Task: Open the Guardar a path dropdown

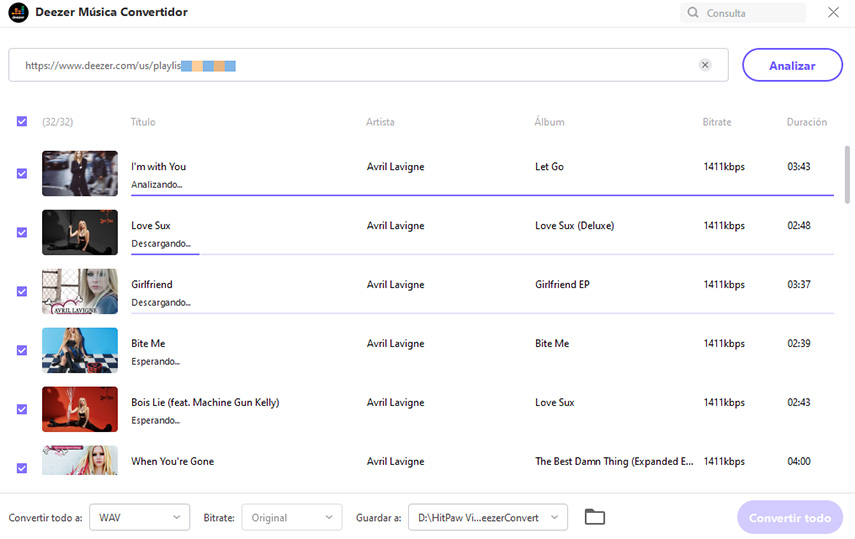Action: coord(488,517)
